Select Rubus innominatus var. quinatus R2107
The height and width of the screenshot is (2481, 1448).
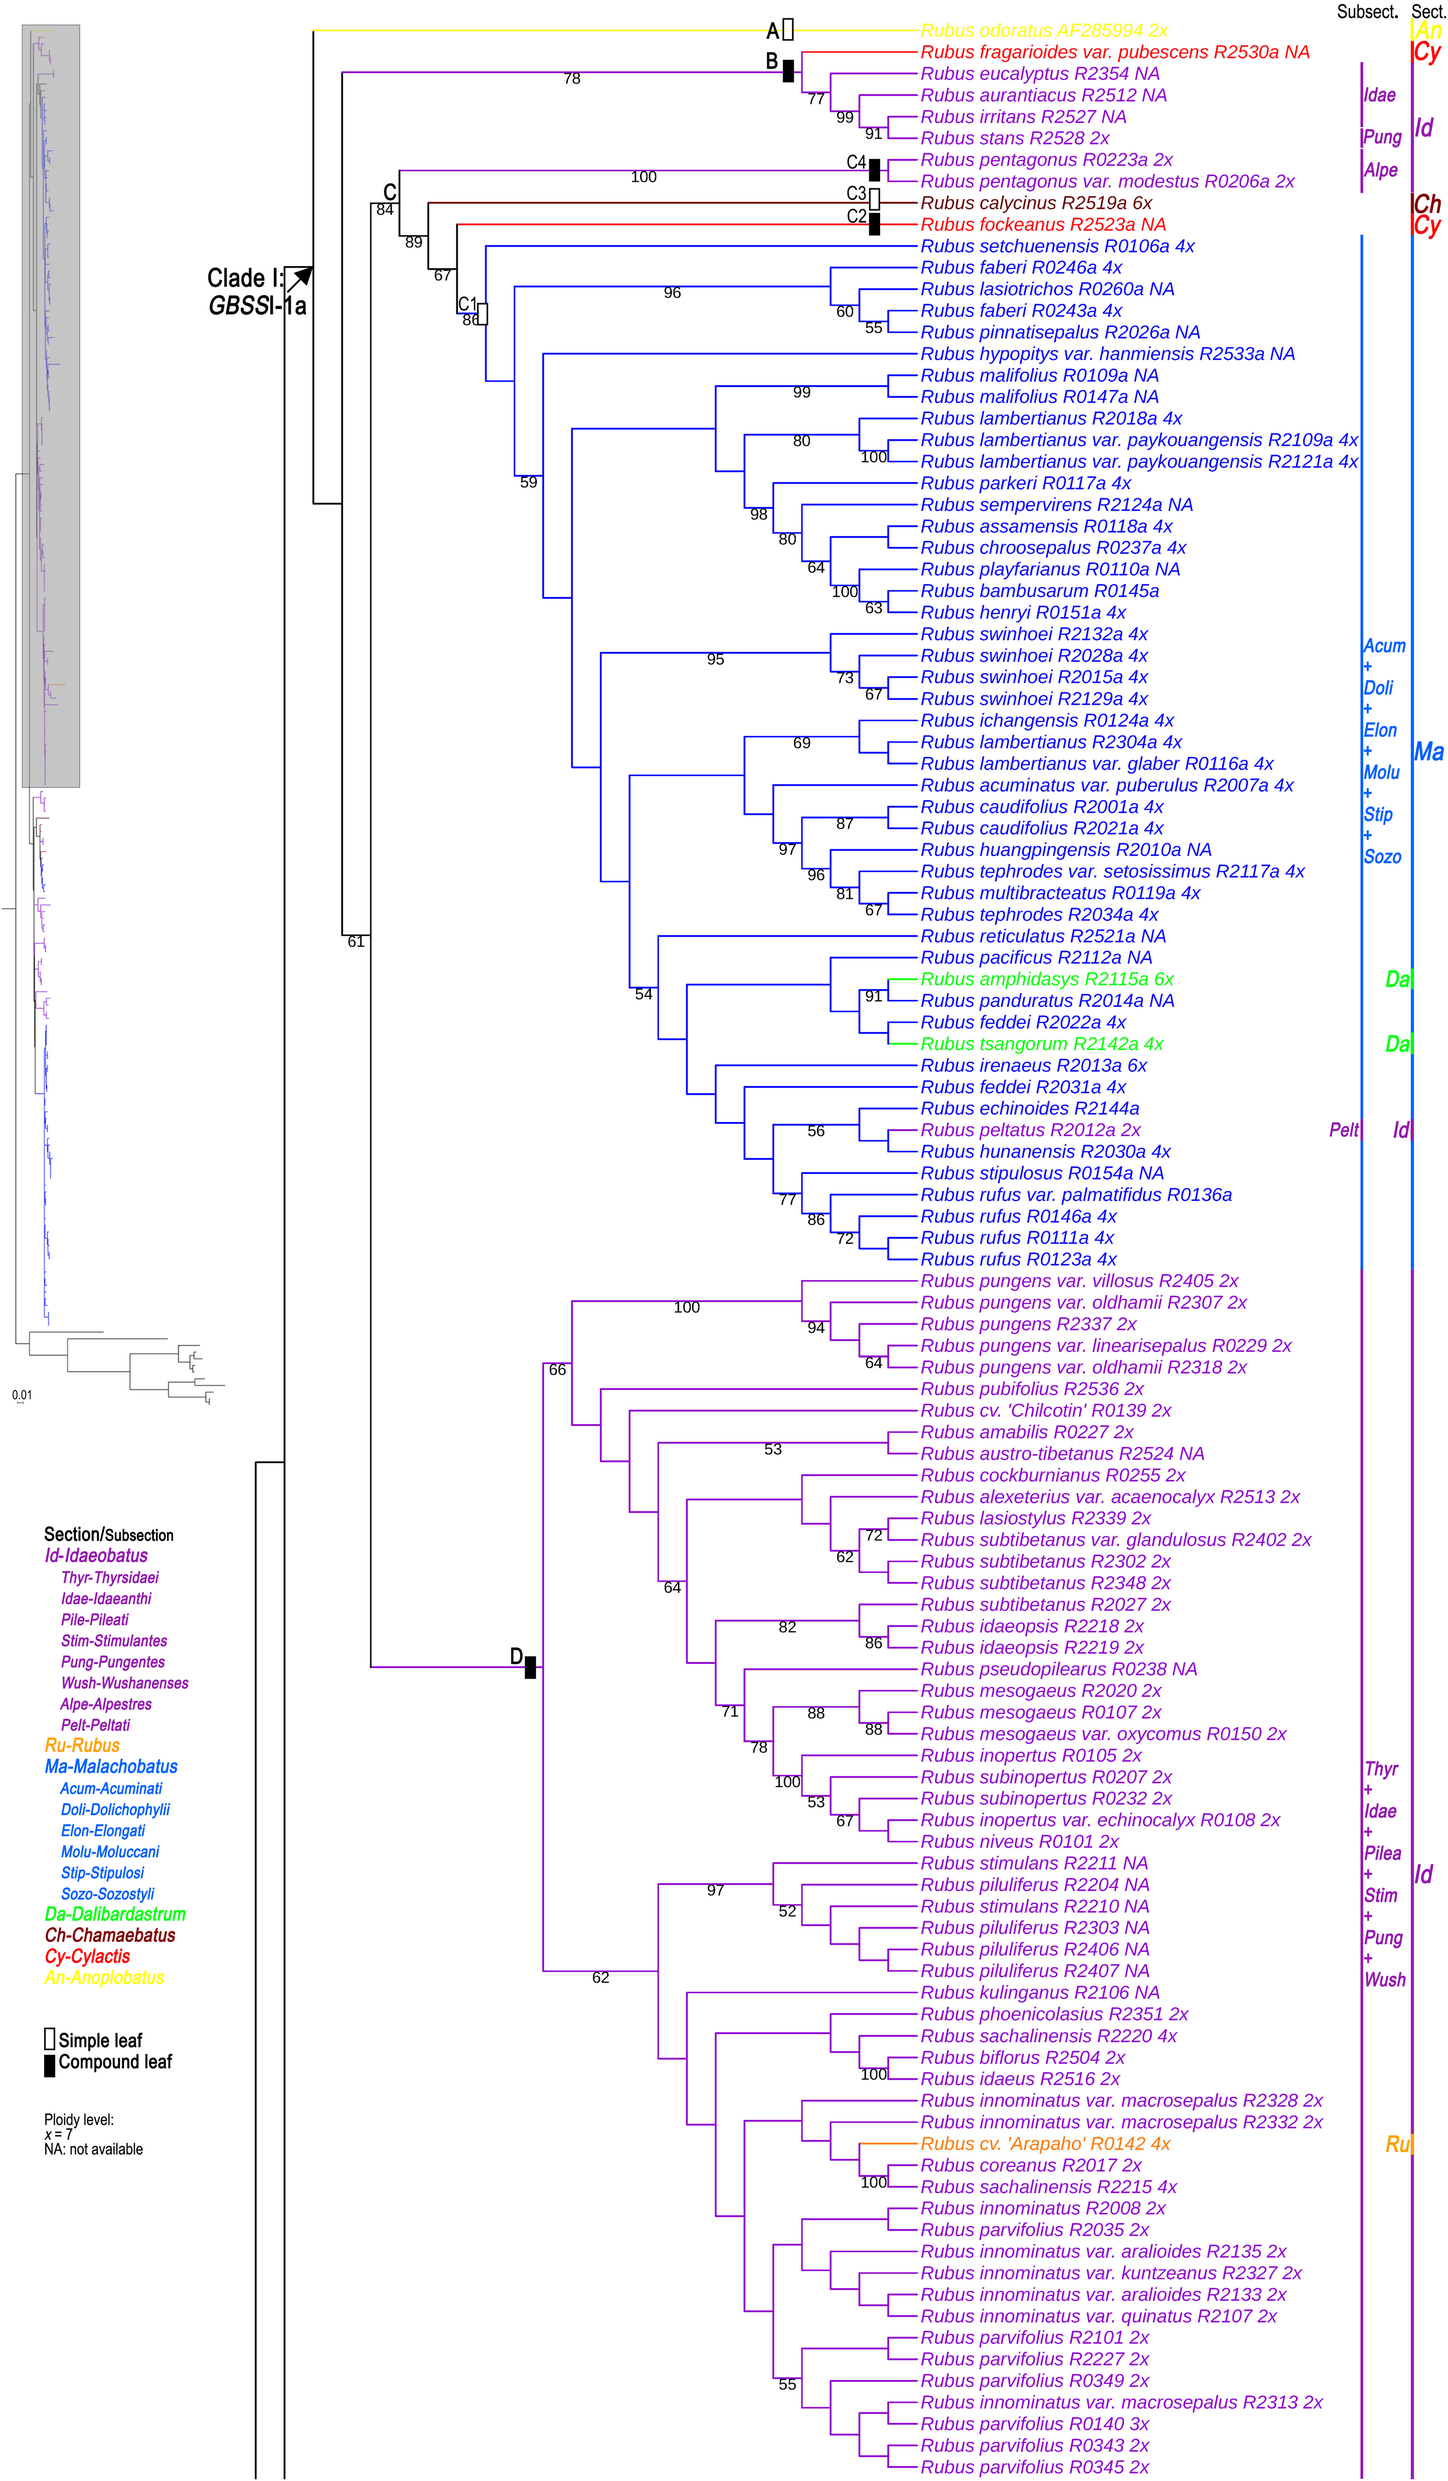(1099, 2316)
